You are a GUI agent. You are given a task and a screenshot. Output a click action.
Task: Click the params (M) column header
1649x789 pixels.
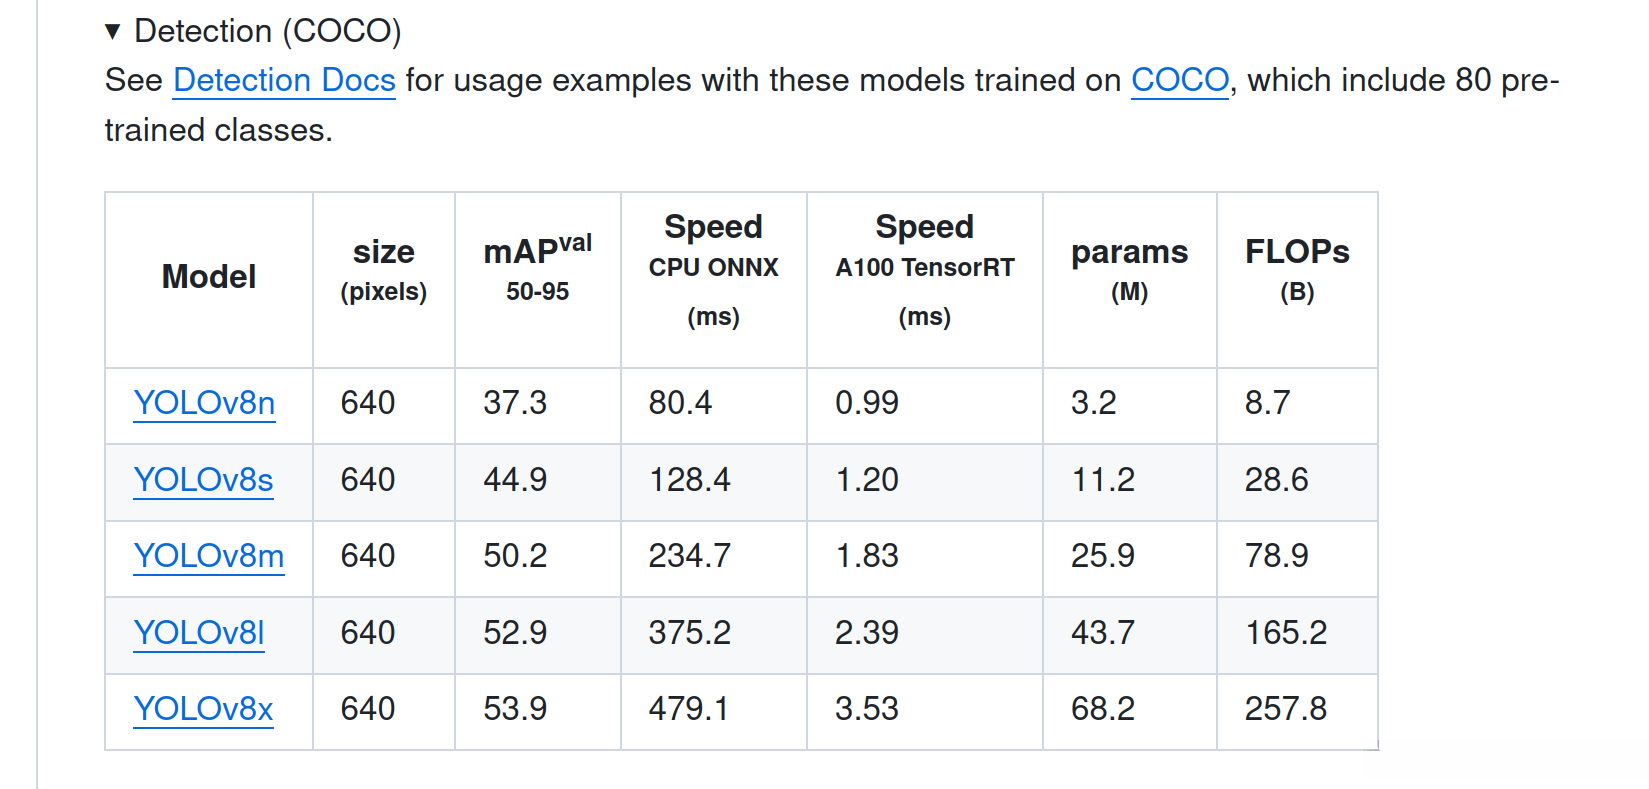1129,270
